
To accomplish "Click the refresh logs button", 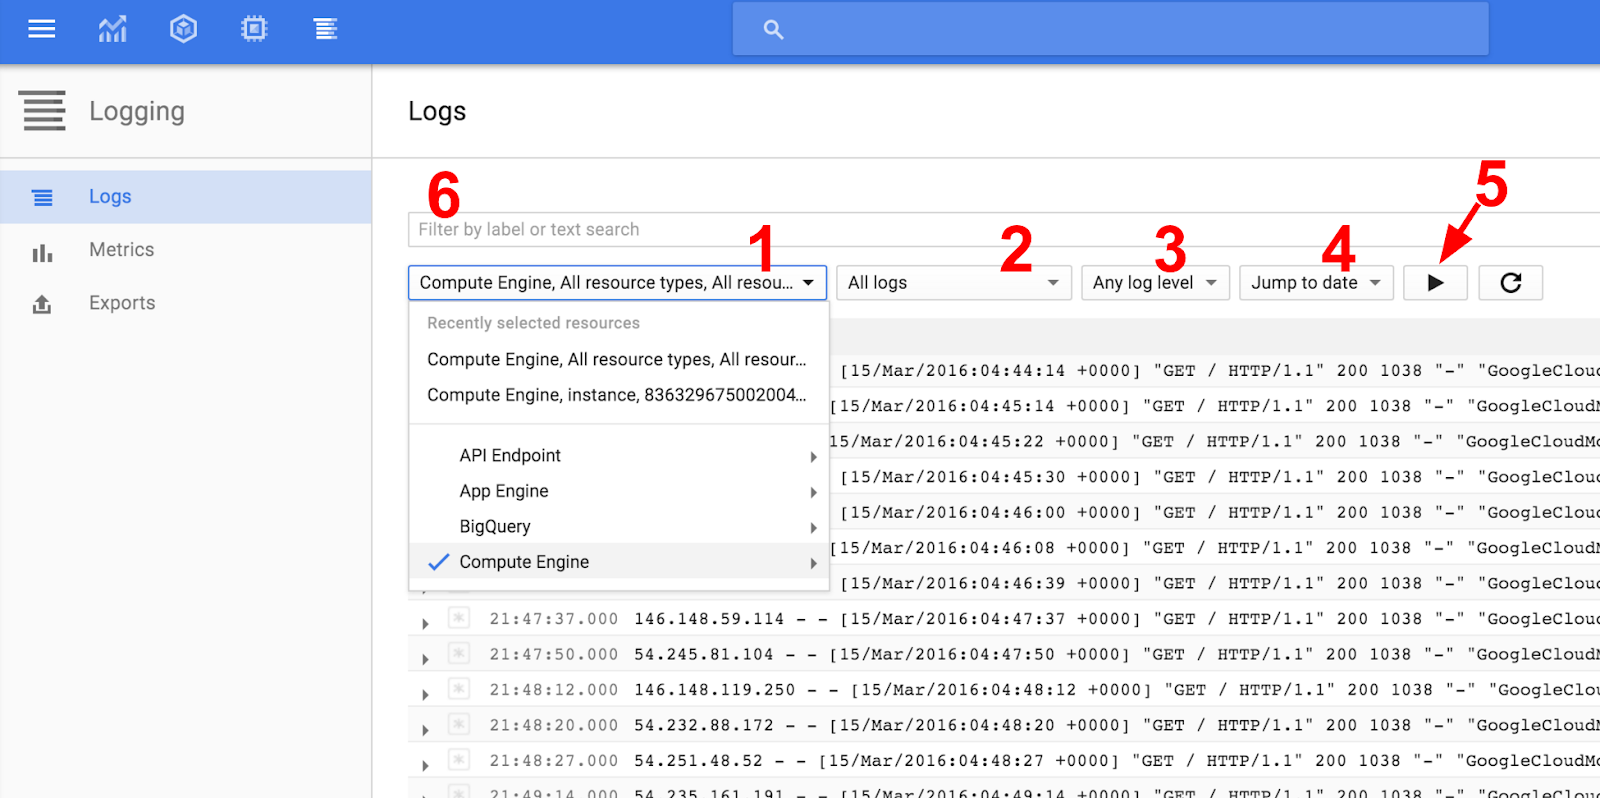I will (x=1510, y=283).
